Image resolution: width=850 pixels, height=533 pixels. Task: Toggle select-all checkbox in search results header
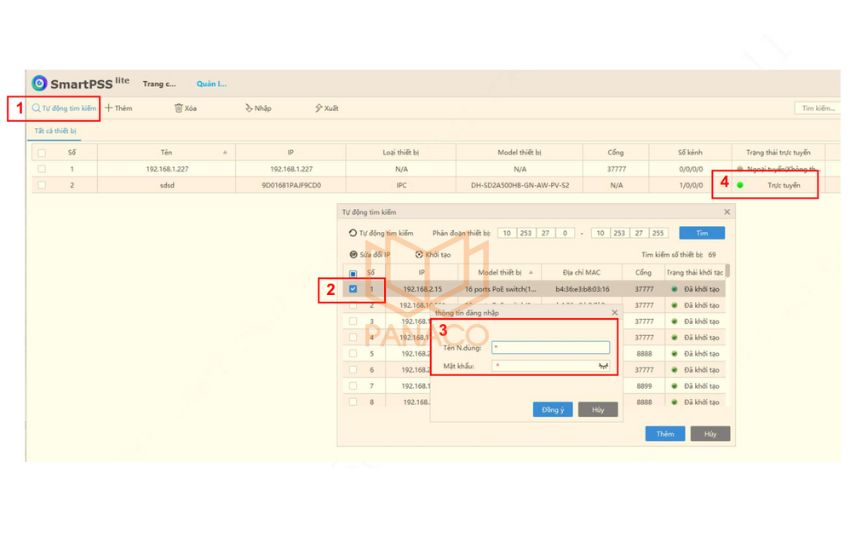(353, 273)
